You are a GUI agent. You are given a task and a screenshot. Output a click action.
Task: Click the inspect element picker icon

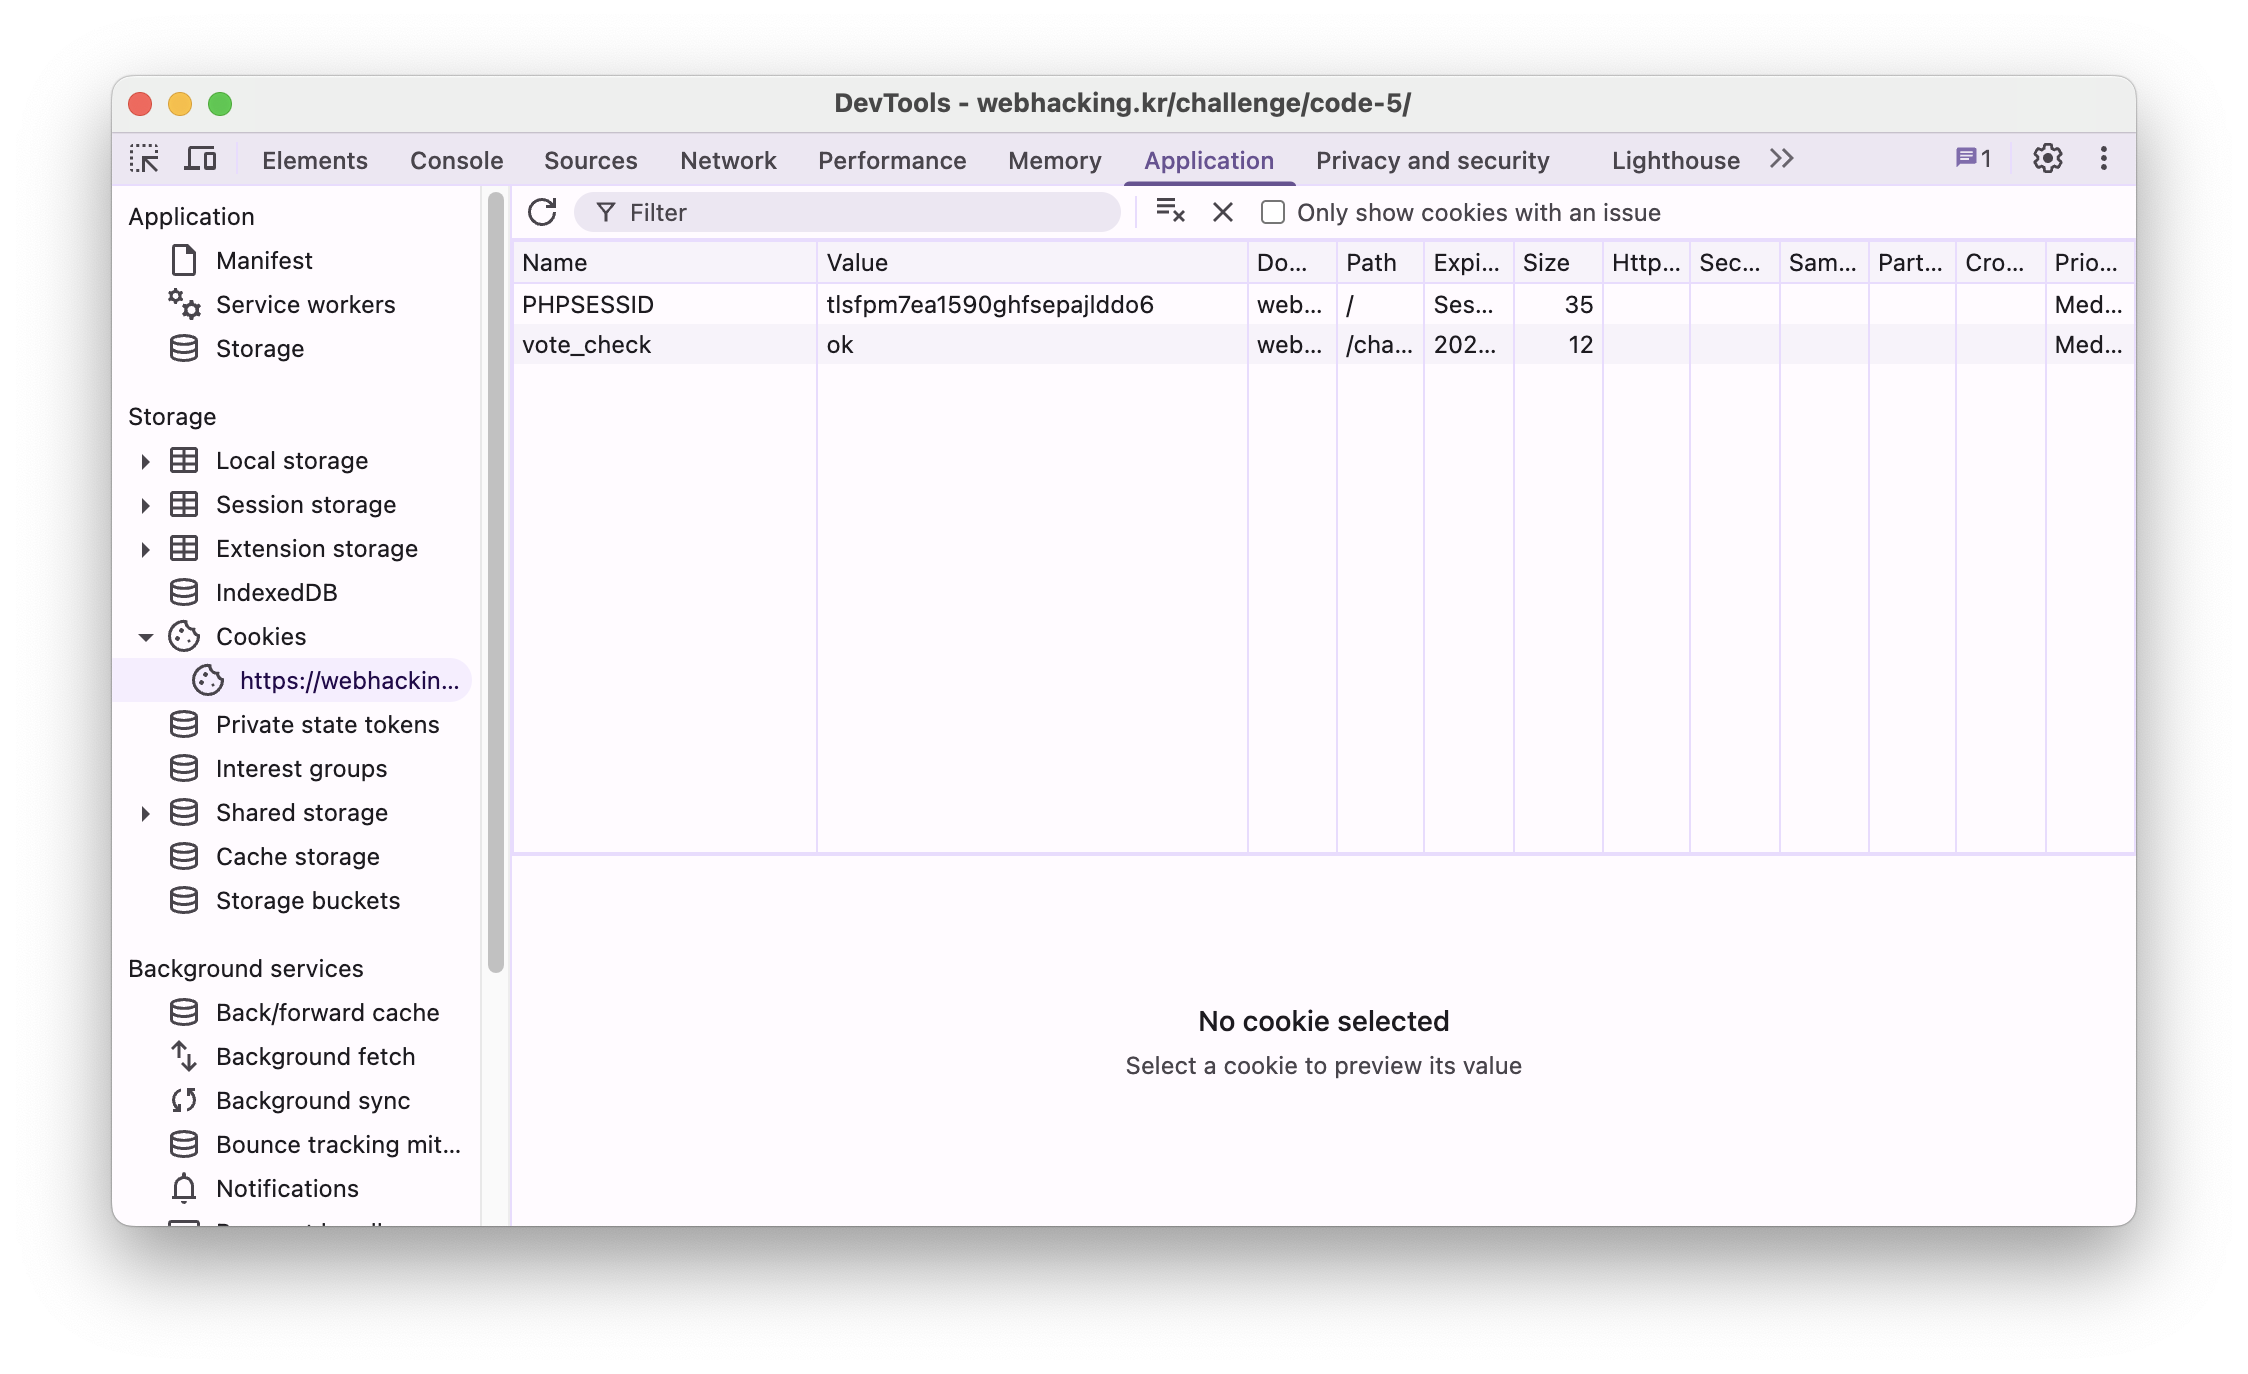[144, 159]
